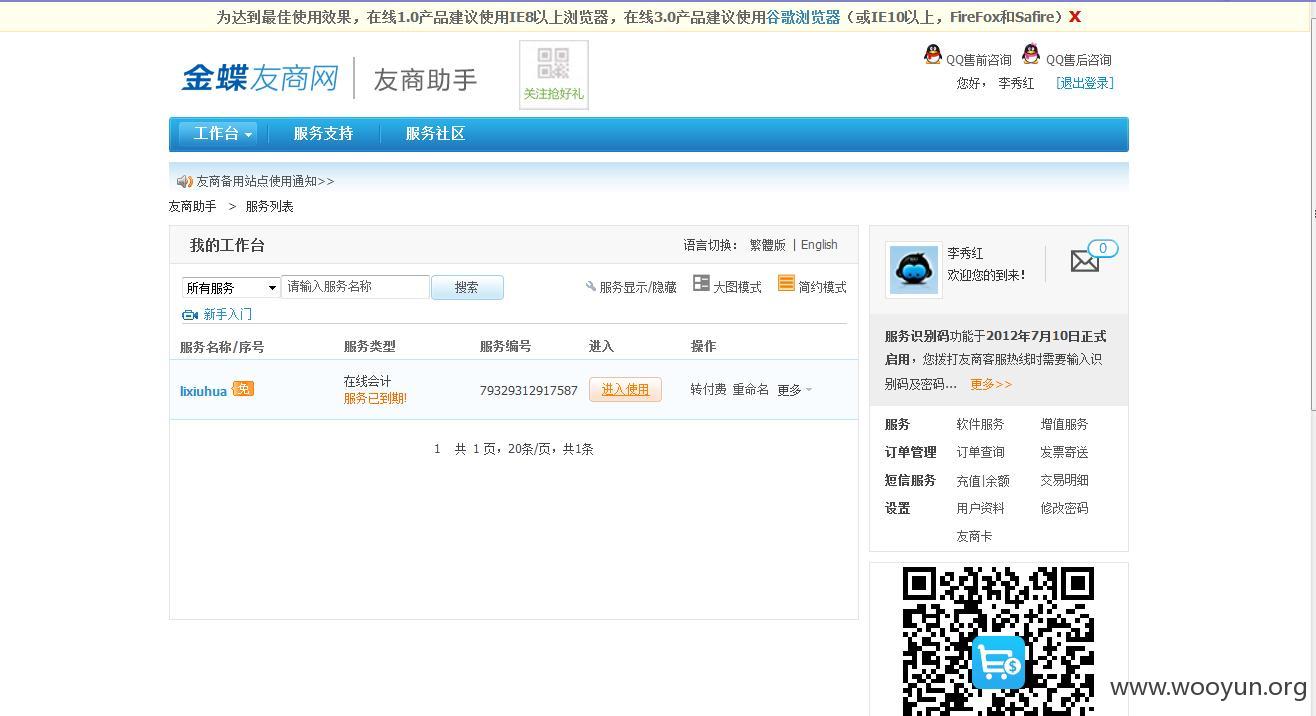Open 用户资料 in sidebar

980,508
